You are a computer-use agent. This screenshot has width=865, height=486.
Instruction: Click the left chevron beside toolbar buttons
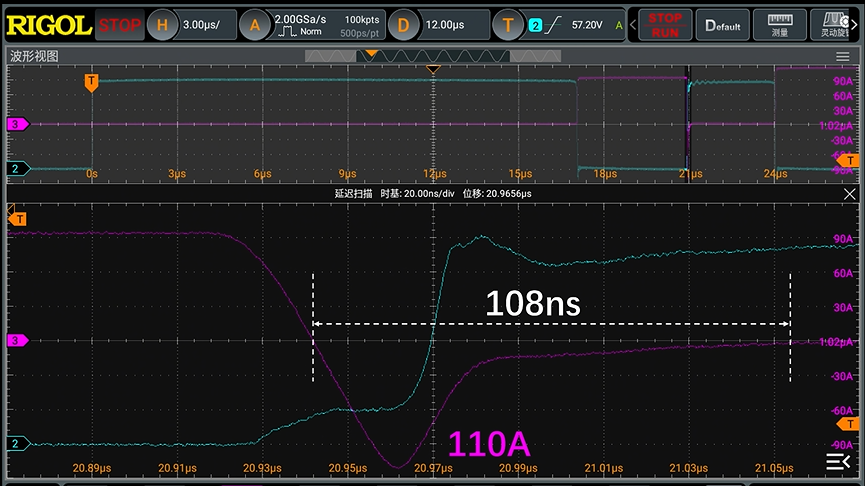tap(633, 25)
